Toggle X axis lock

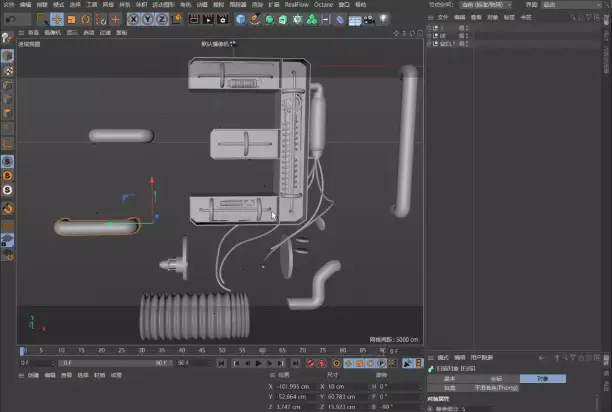(x=133, y=19)
